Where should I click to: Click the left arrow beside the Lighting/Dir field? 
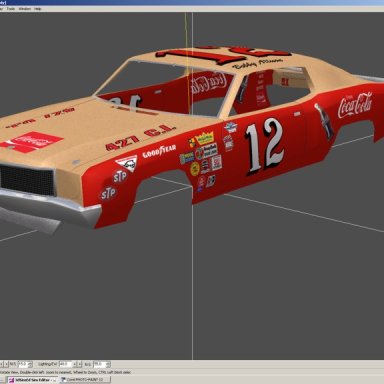[75, 364]
